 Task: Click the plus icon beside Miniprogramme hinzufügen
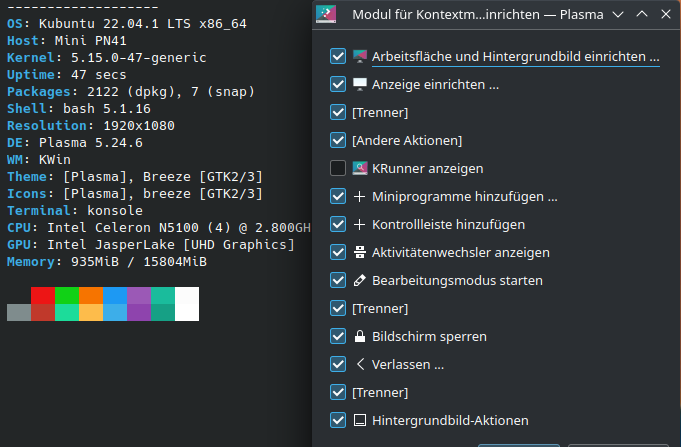click(x=359, y=196)
